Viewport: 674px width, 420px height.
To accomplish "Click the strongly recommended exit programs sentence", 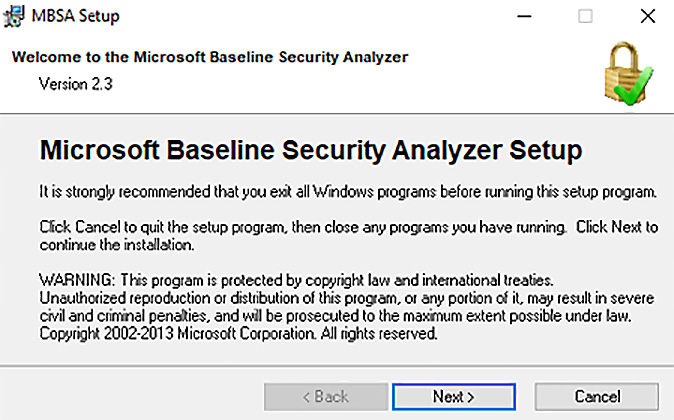I will coord(348,192).
